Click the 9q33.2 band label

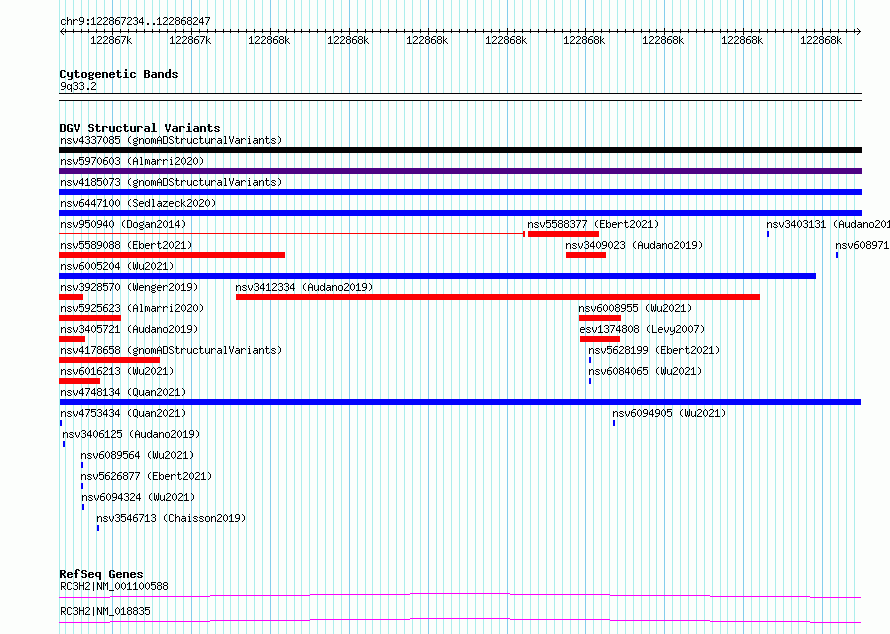[x=78, y=86]
